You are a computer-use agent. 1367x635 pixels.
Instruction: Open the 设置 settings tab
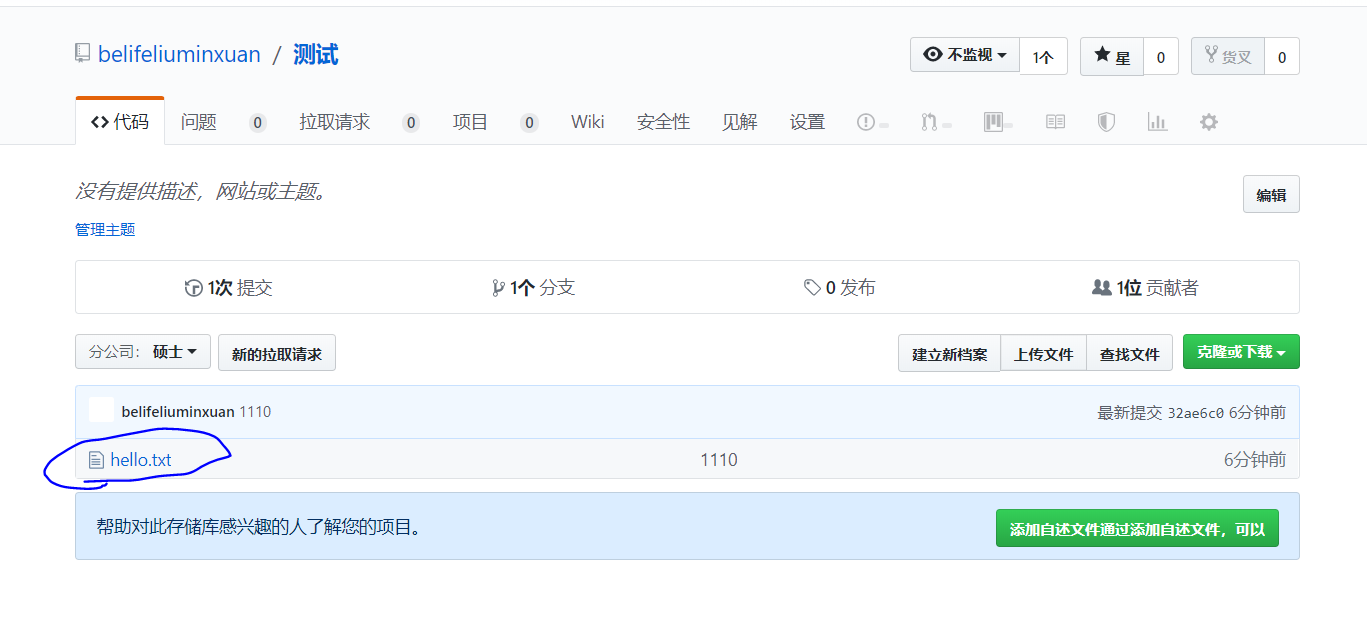tap(807, 122)
